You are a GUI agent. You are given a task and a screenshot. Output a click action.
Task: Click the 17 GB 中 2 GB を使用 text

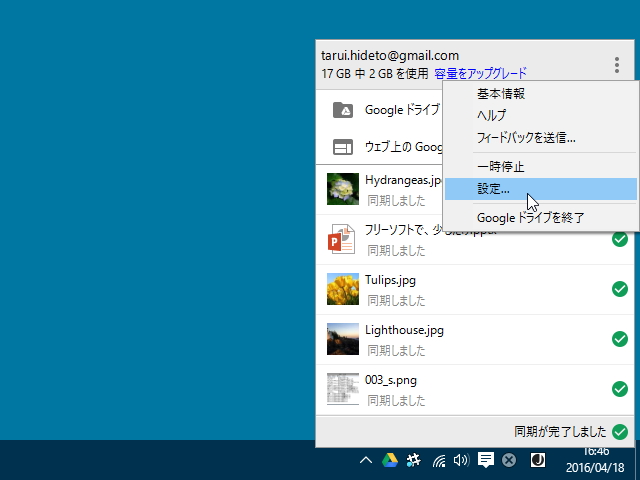coord(375,73)
